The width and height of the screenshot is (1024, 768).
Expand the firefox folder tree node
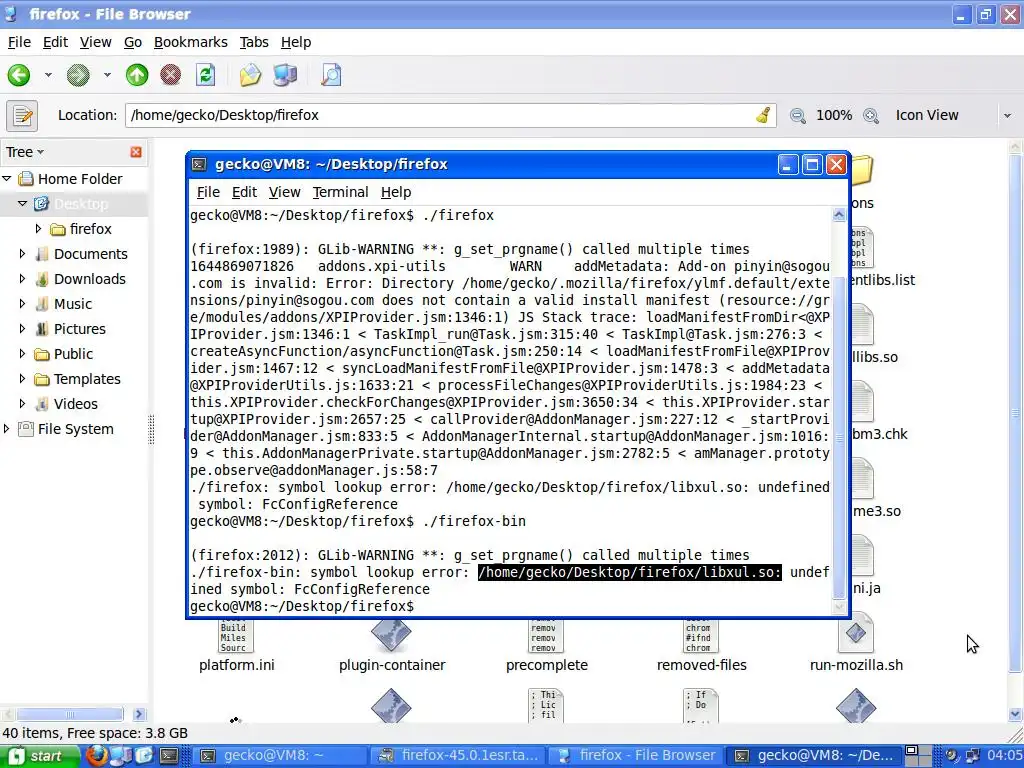pyautogui.click(x=38, y=229)
